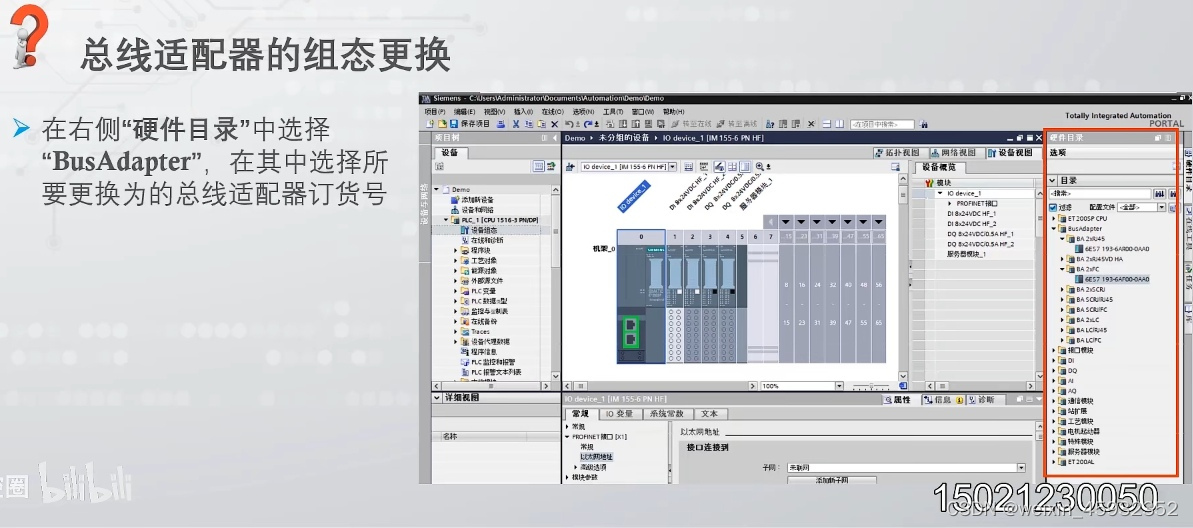Click the Copy toolbar icon
The image size is (1193, 528).
coord(528,124)
